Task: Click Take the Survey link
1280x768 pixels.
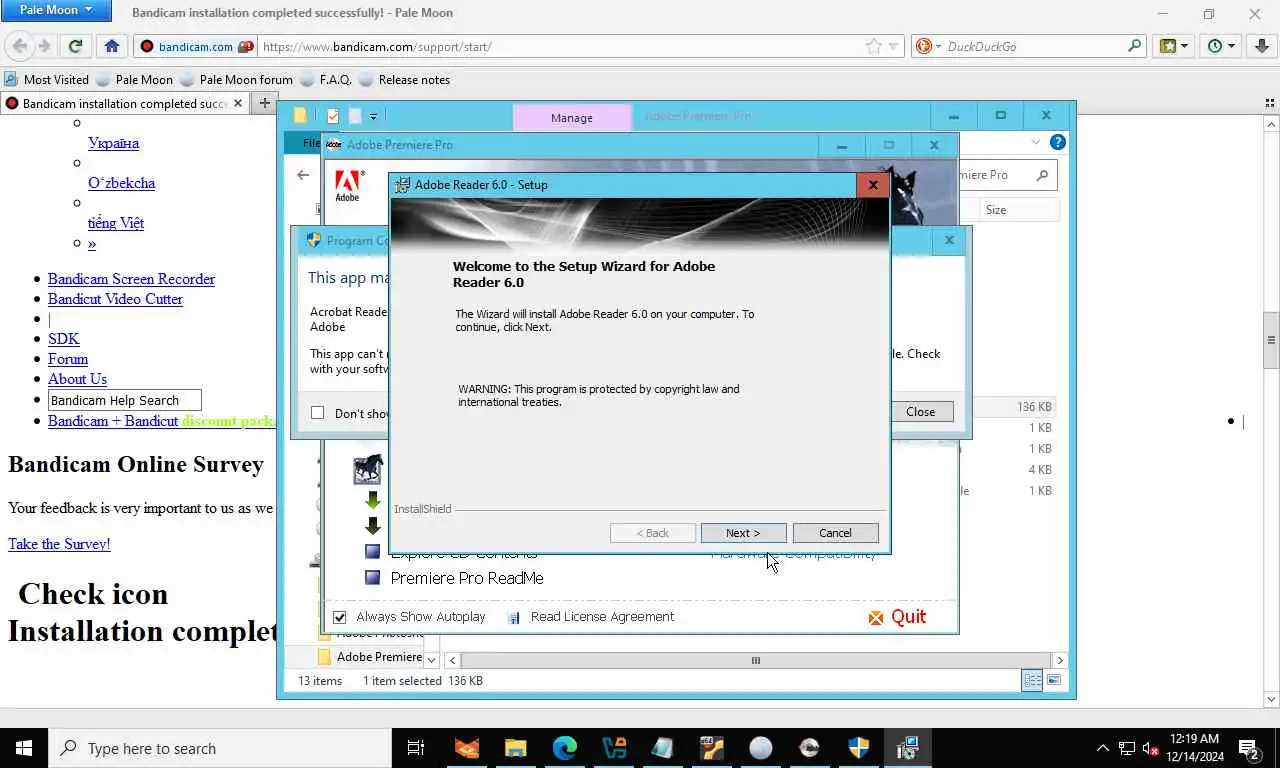Action: (x=59, y=544)
